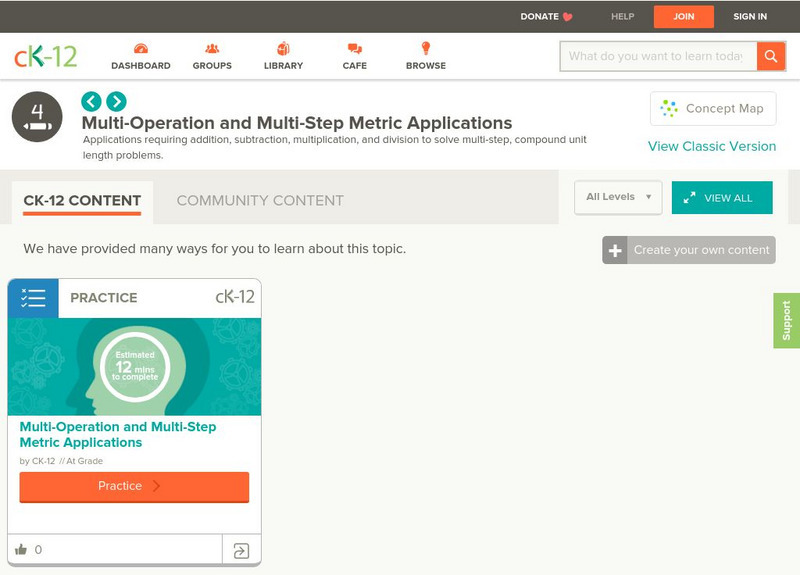Open the practice card thumbnail image
Viewport: 800px width, 575px height.
pyautogui.click(x=134, y=366)
